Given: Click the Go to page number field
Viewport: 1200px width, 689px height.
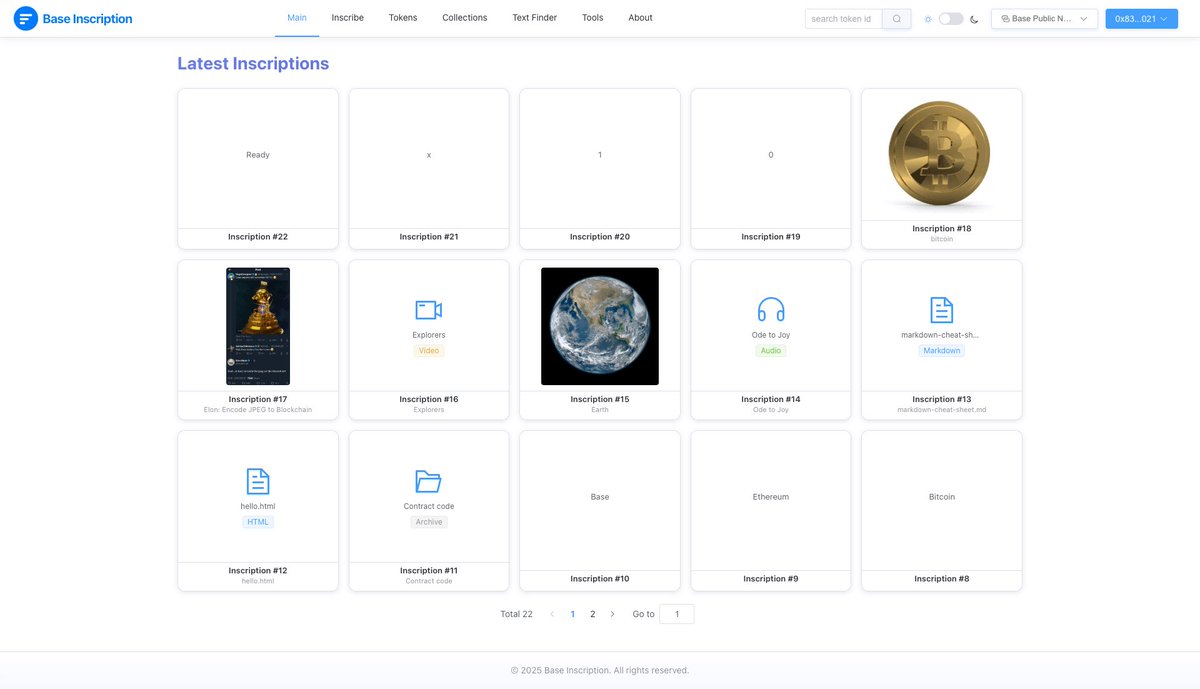Looking at the screenshot, I should click(677, 614).
